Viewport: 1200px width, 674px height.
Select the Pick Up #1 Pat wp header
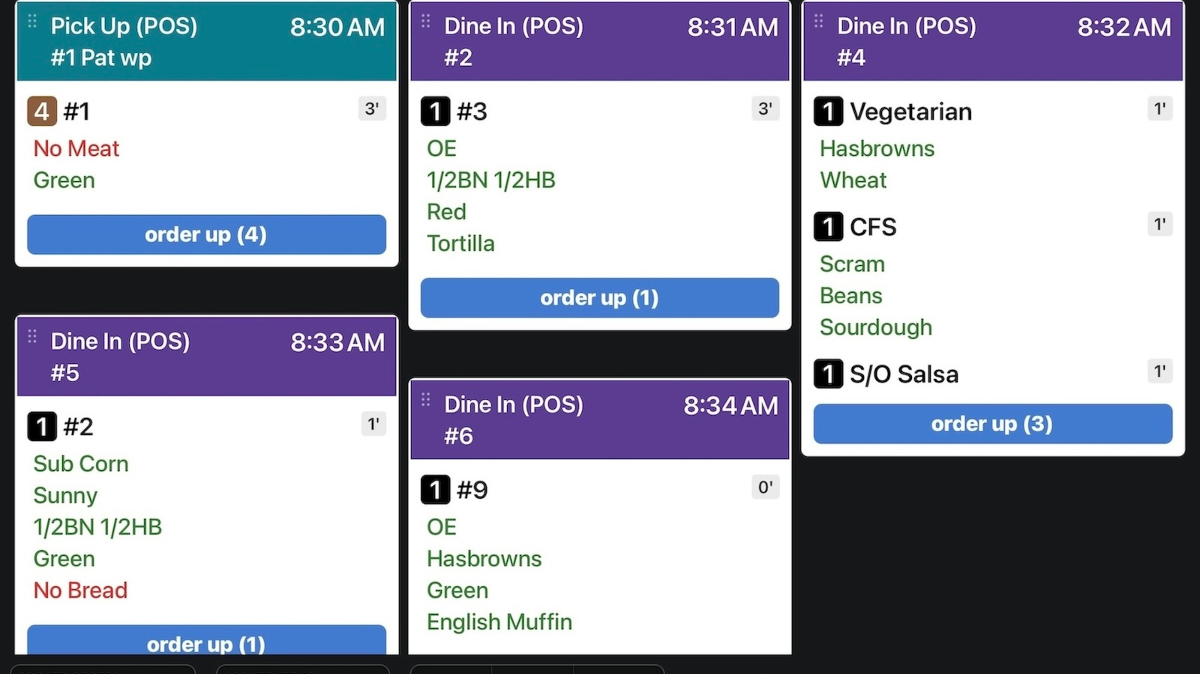(x=206, y=41)
